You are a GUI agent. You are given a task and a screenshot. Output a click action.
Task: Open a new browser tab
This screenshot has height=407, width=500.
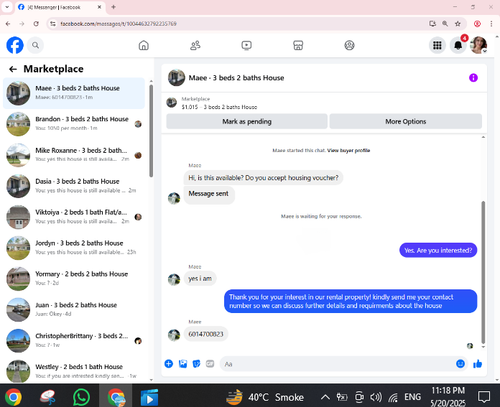coord(113,7)
